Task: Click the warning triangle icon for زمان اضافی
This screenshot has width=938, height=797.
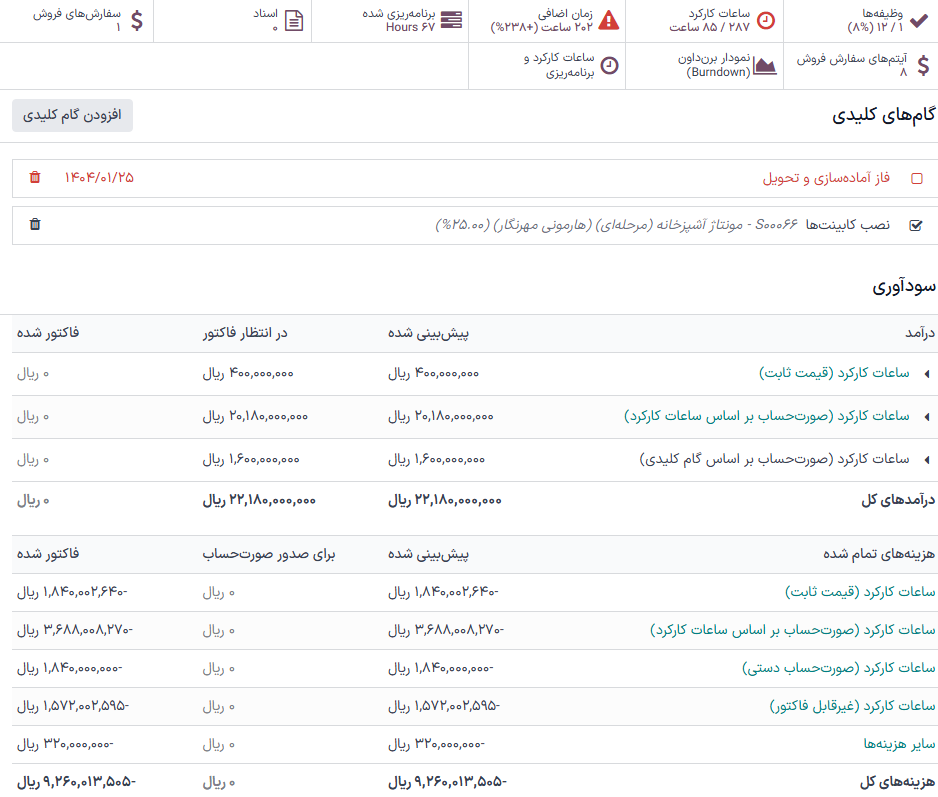Action: tap(608, 20)
